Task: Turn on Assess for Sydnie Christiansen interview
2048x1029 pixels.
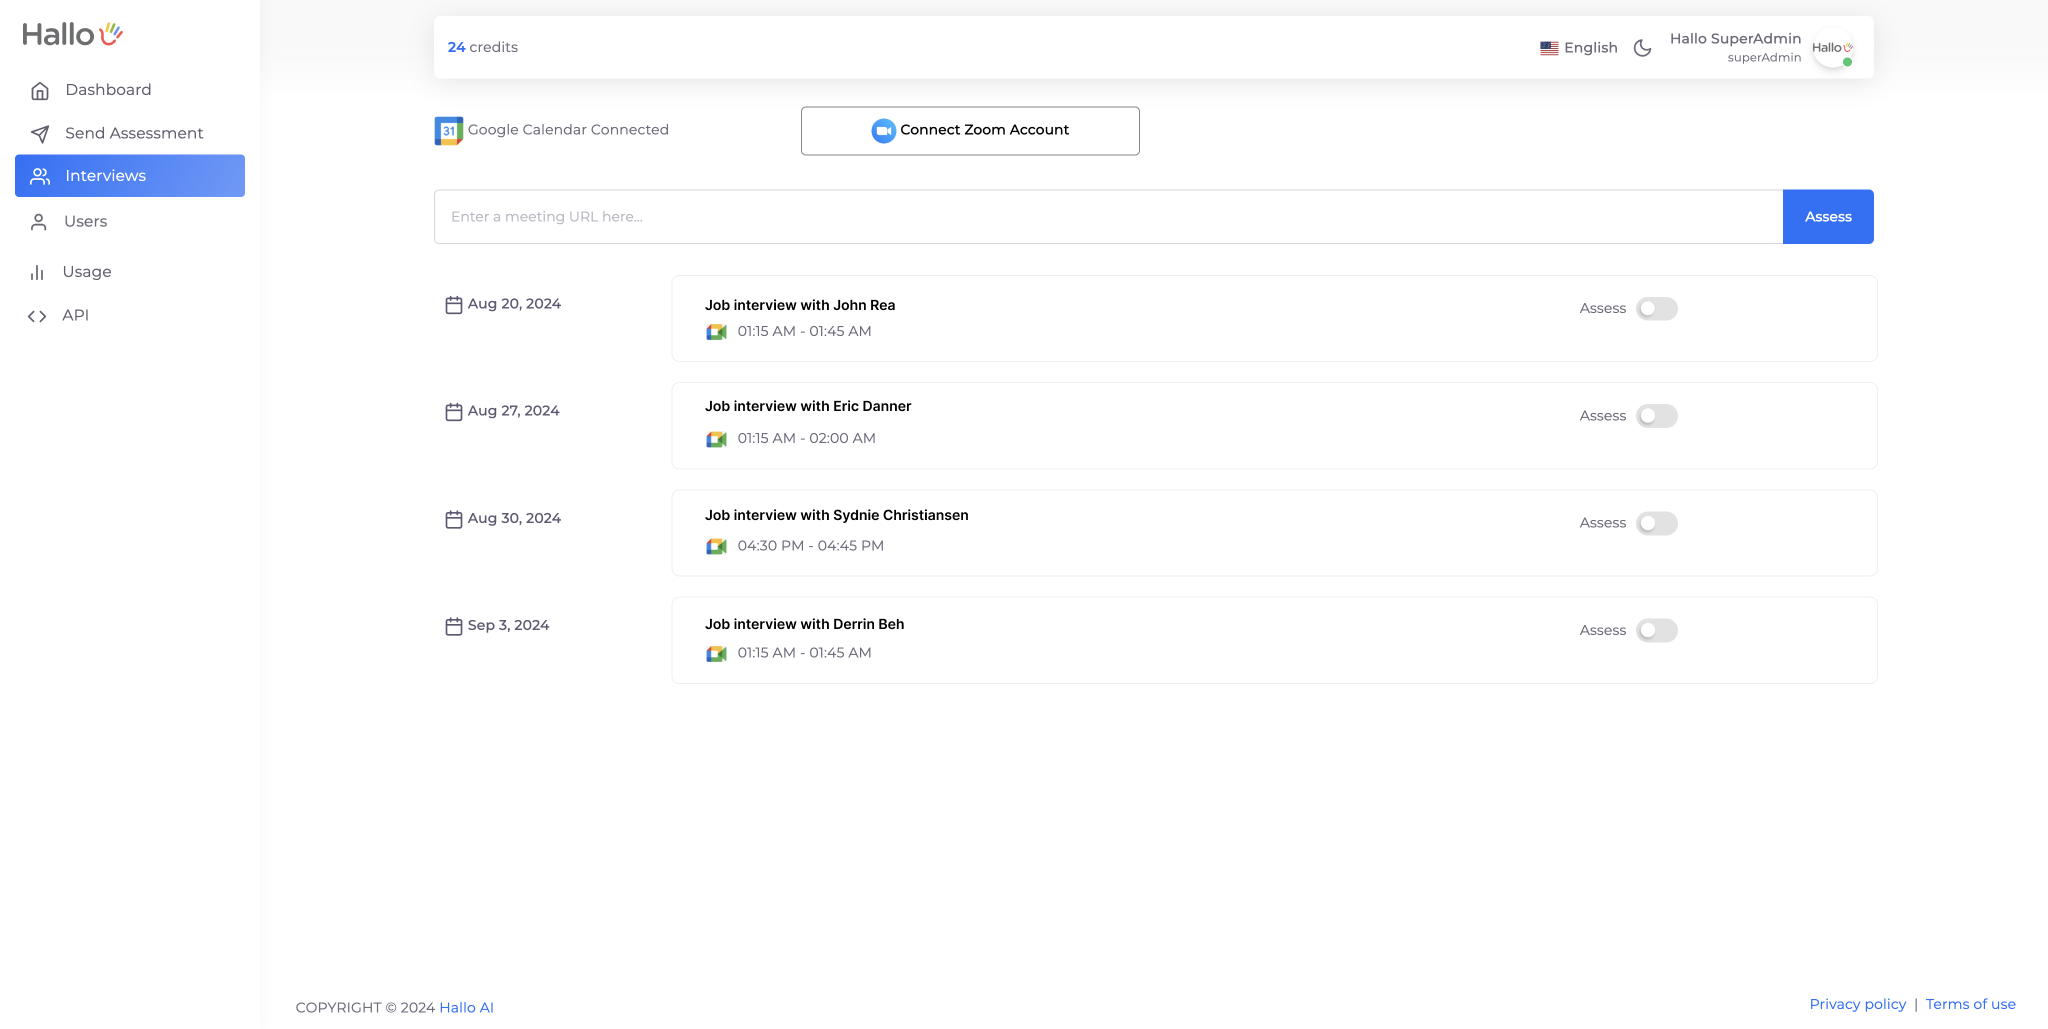Action: [1656, 524]
